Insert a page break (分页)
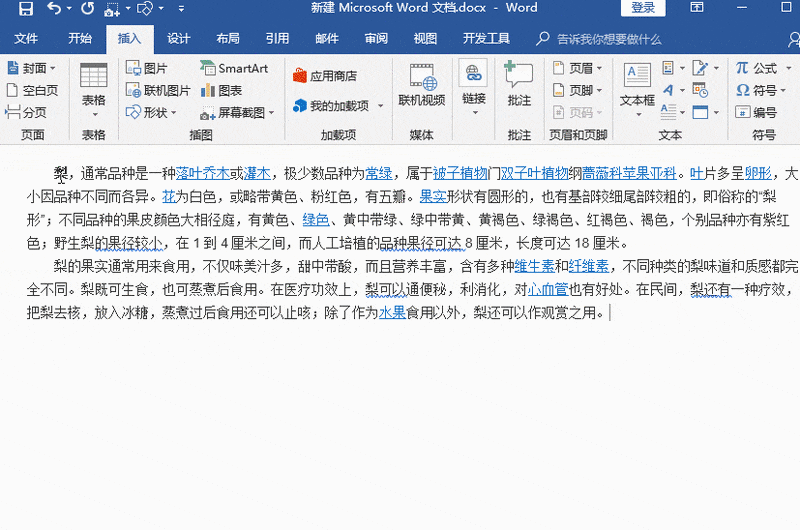The height and width of the screenshot is (530, 800). 27,112
